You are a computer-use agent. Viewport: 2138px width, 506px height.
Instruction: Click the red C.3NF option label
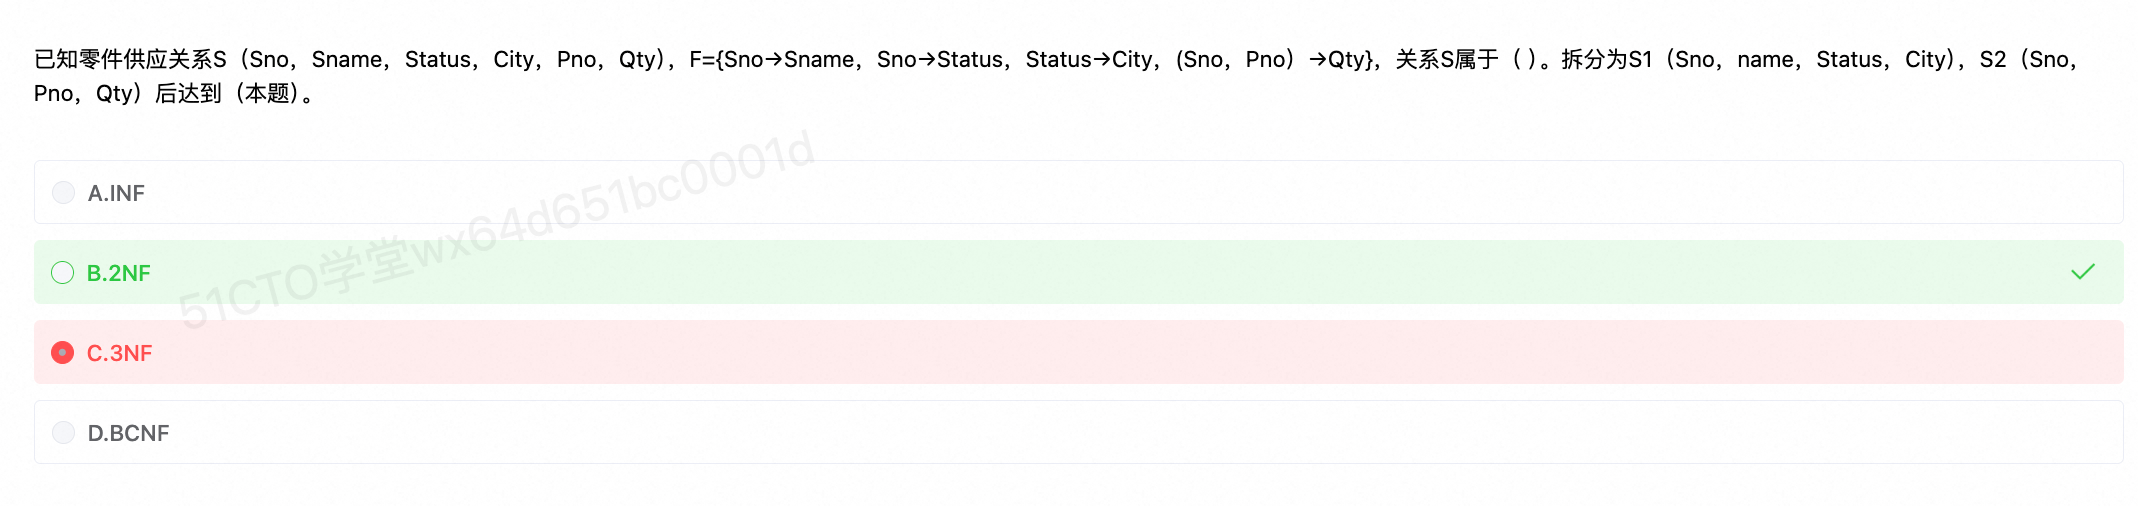(120, 353)
